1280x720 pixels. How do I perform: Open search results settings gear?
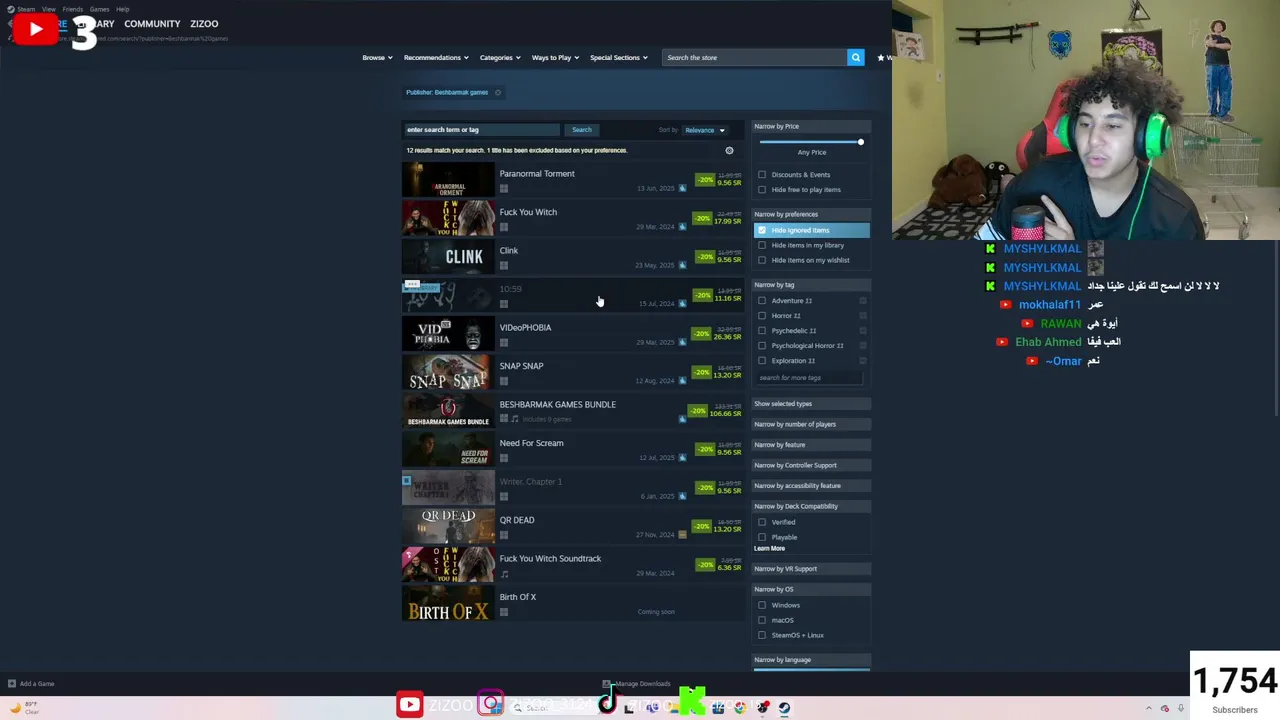point(729,150)
